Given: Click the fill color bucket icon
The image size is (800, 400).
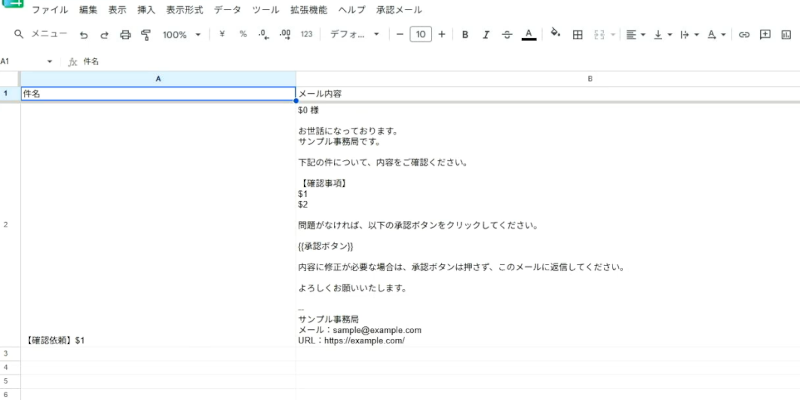Looking at the screenshot, I should tap(555, 33).
